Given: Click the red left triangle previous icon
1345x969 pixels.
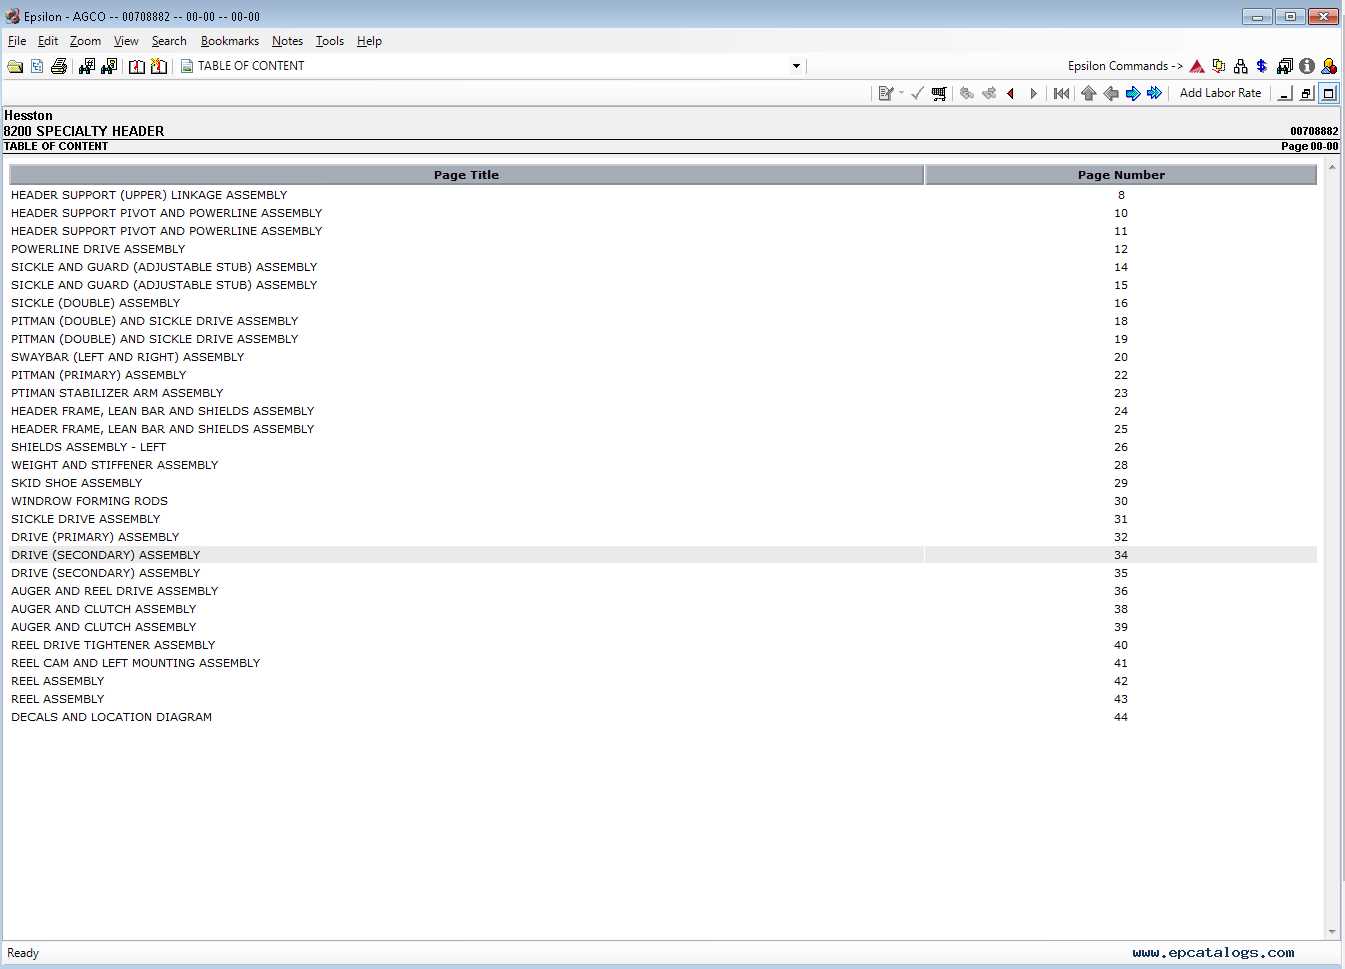Looking at the screenshot, I should tap(1011, 93).
